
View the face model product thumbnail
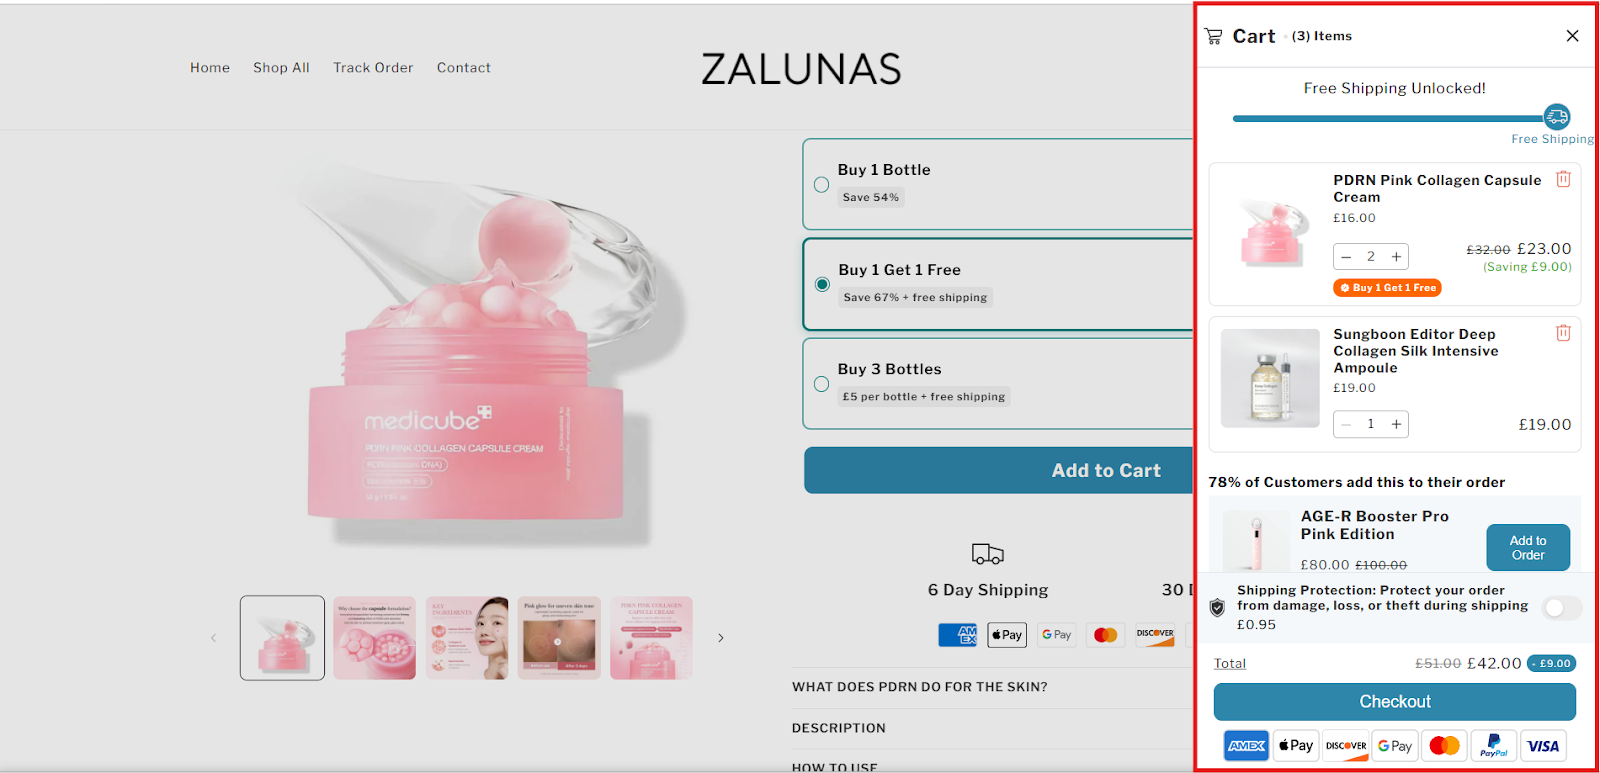pos(467,638)
